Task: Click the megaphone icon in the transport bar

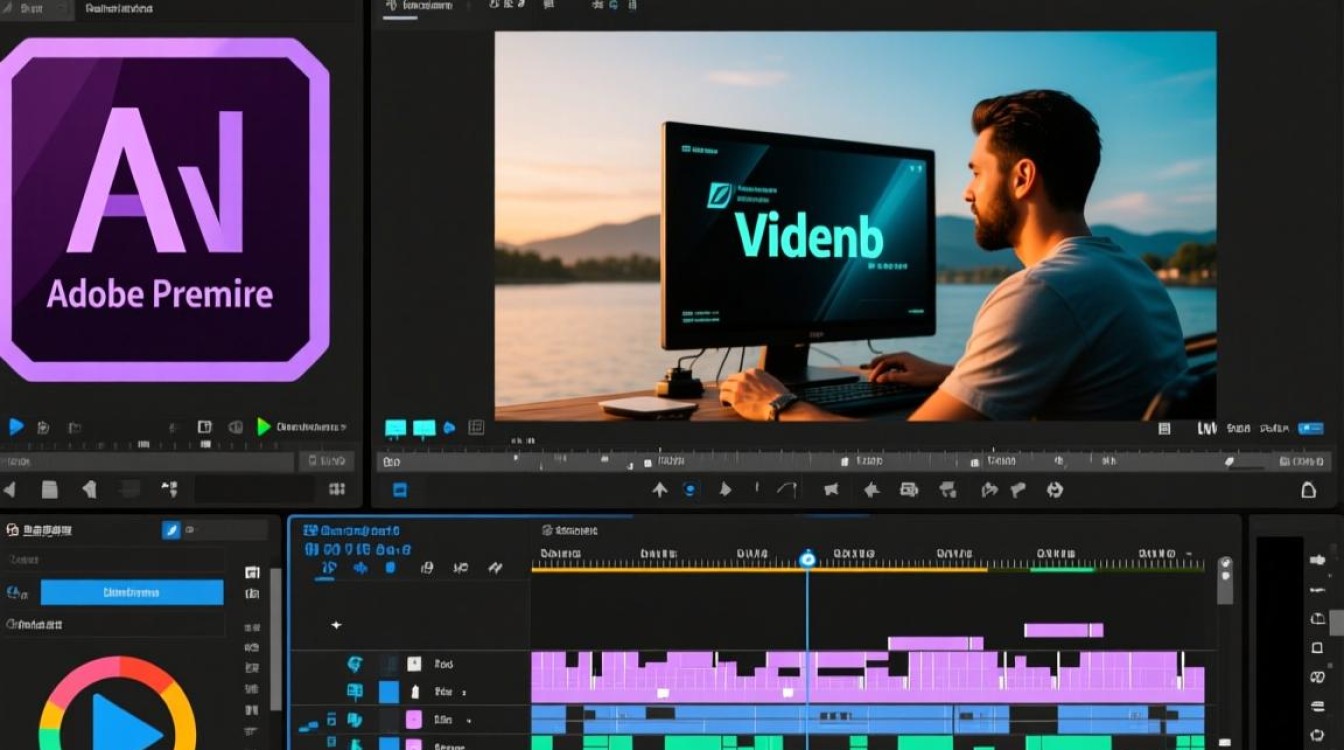Action: (830, 490)
